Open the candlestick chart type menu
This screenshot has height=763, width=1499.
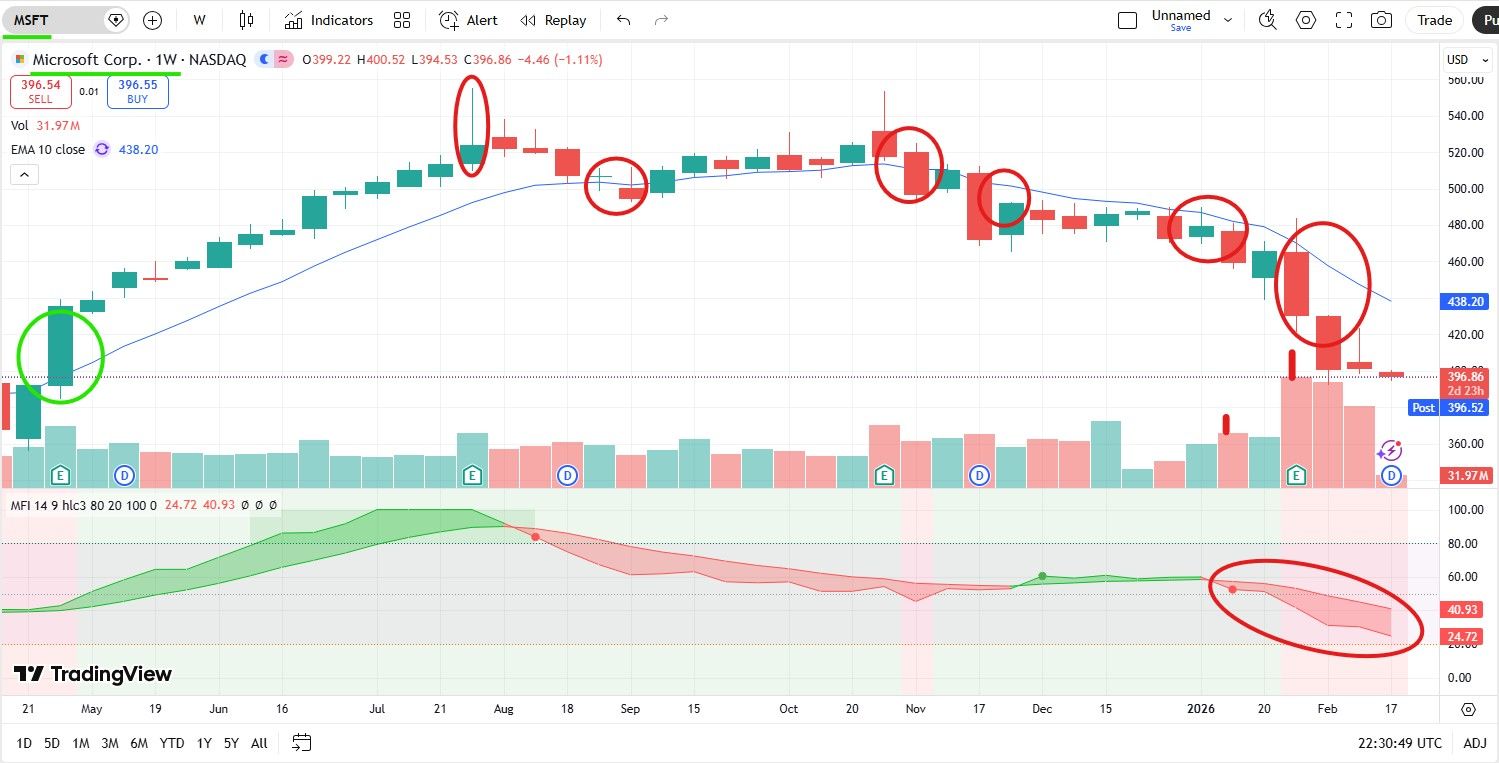pyautogui.click(x=246, y=20)
